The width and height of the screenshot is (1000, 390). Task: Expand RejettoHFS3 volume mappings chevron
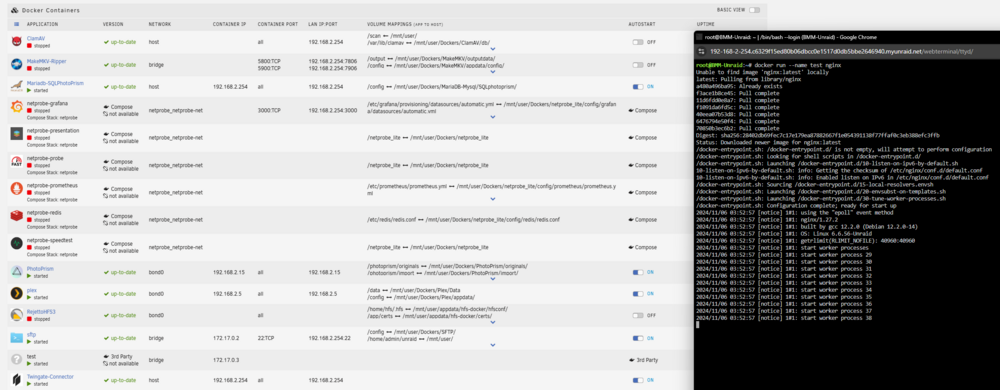click(492, 322)
